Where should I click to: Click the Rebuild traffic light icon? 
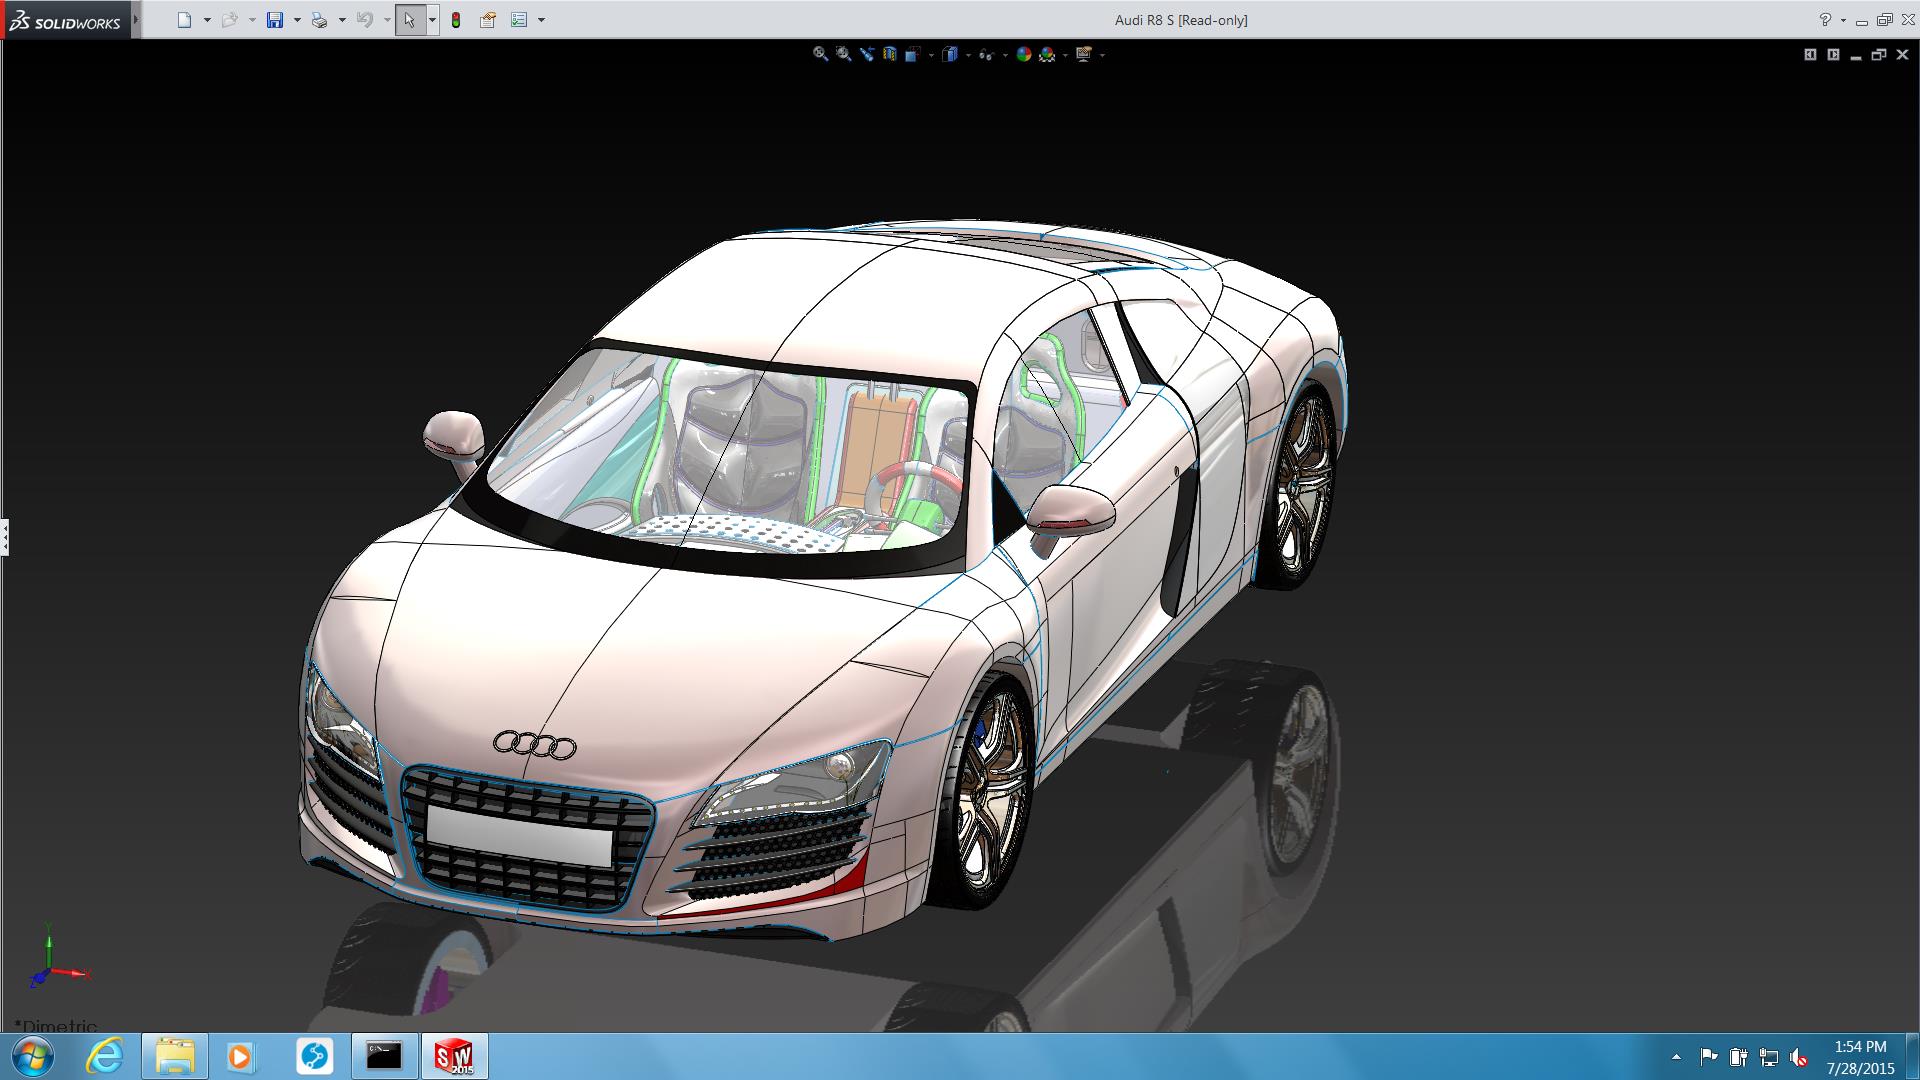[x=456, y=20]
